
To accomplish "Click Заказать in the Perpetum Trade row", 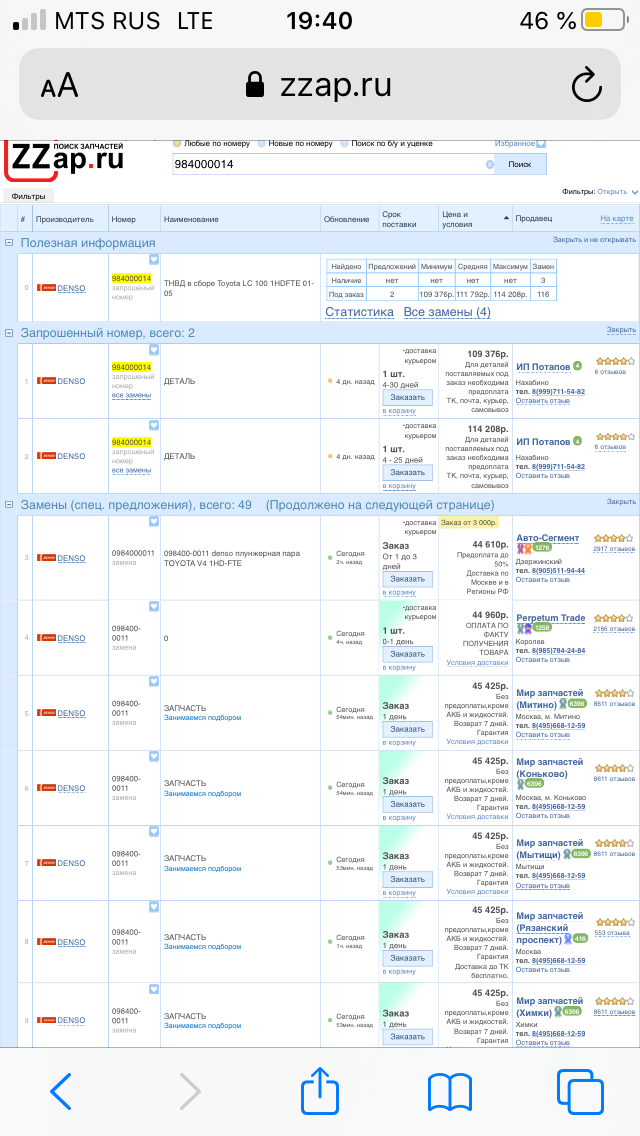I will [407, 654].
